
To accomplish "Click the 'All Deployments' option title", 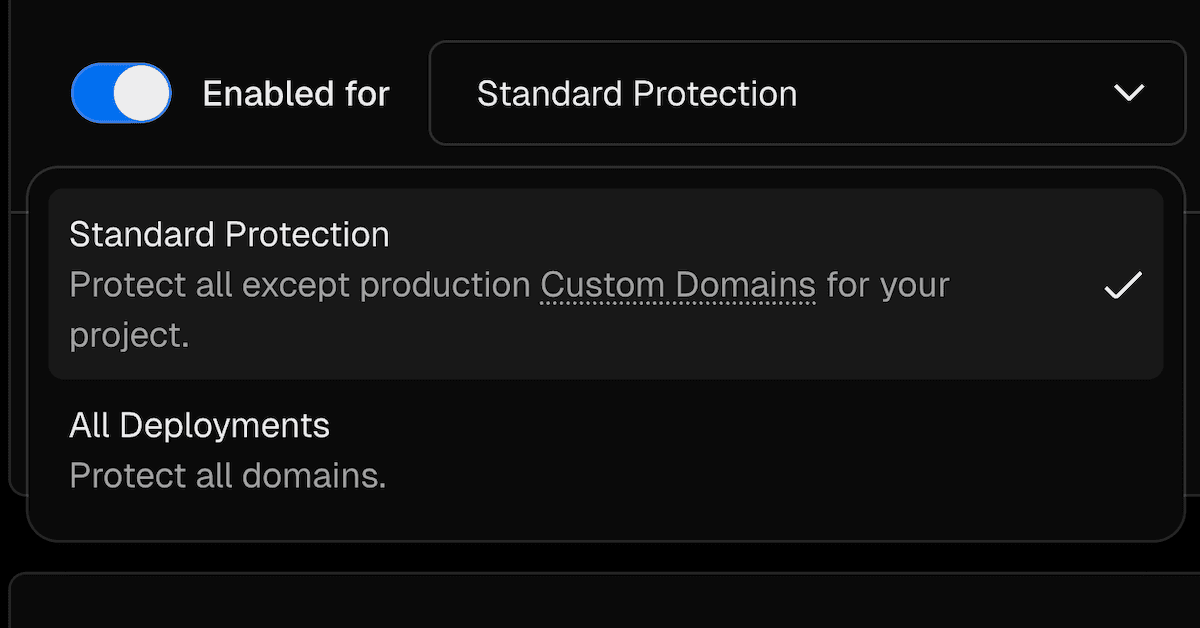I will pyautogui.click(x=199, y=426).
